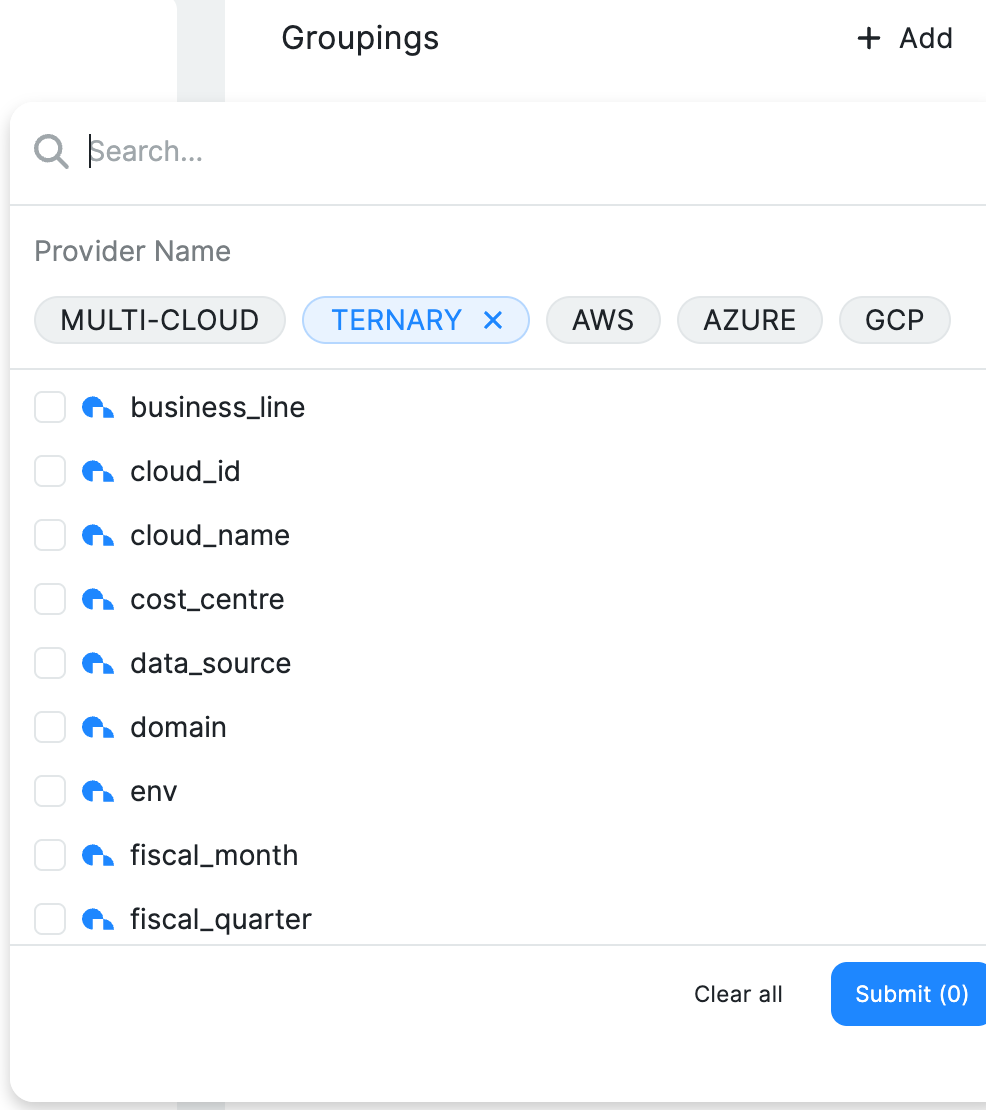Click the Ternary icon beside business_line
The height and width of the screenshot is (1110, 986).
point(98,408)
